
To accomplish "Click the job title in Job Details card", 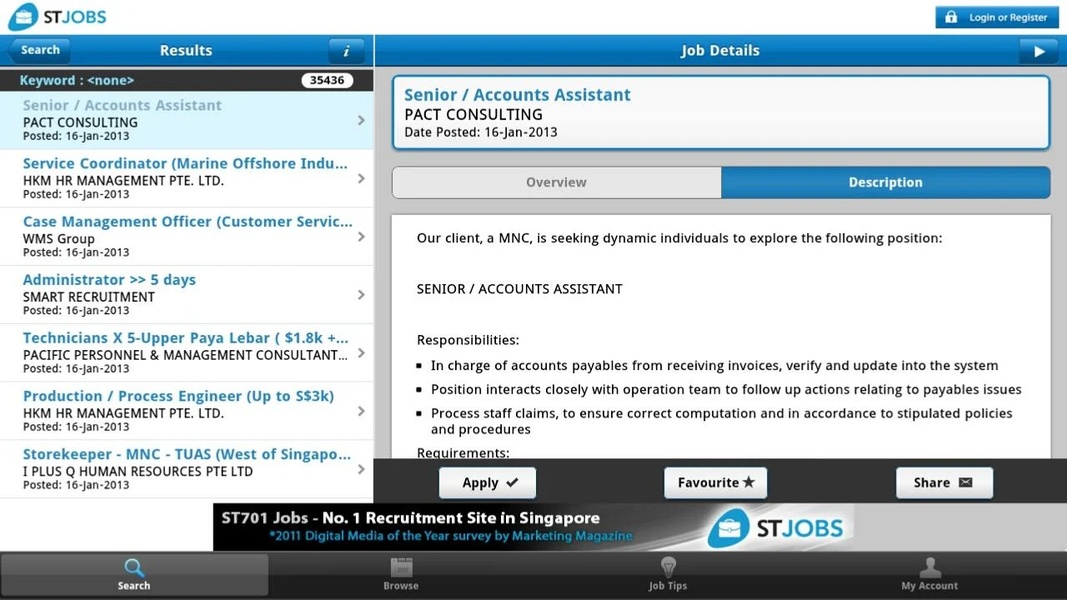I will (517, 95).
